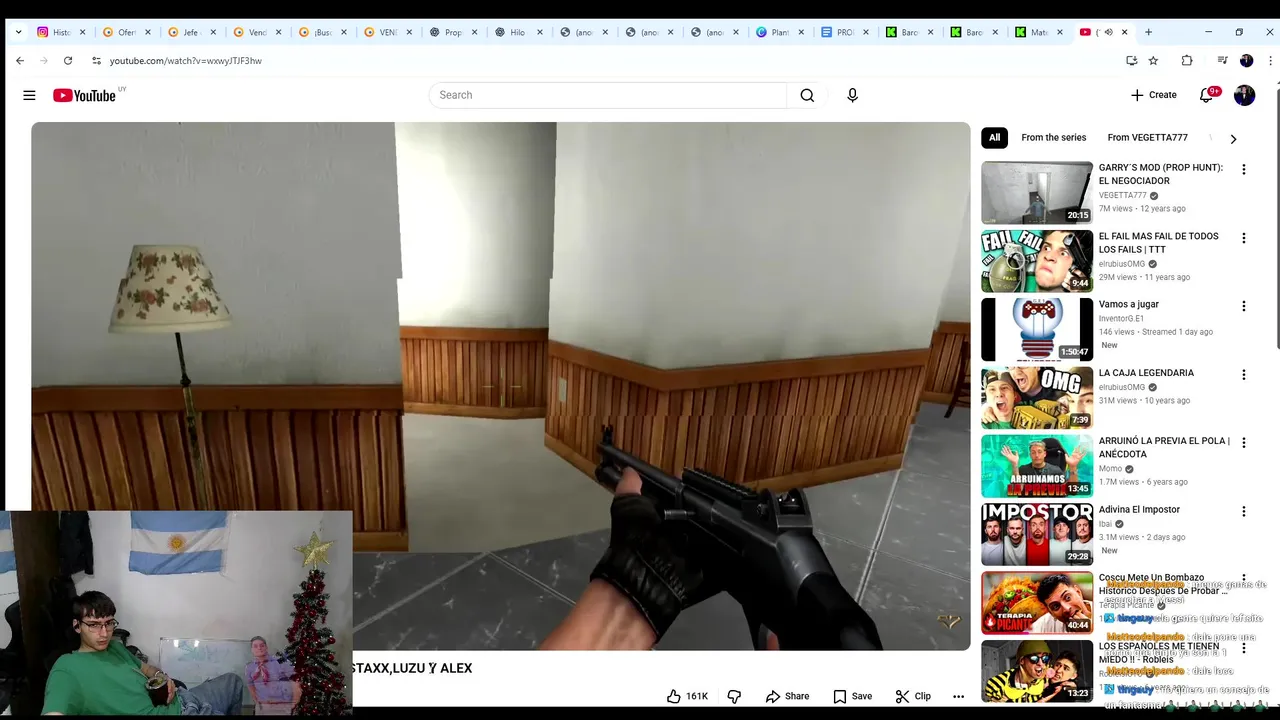Open title 'Vamos a jugar'
The height and width of the screenshot is (720, 1280).
1129,304
